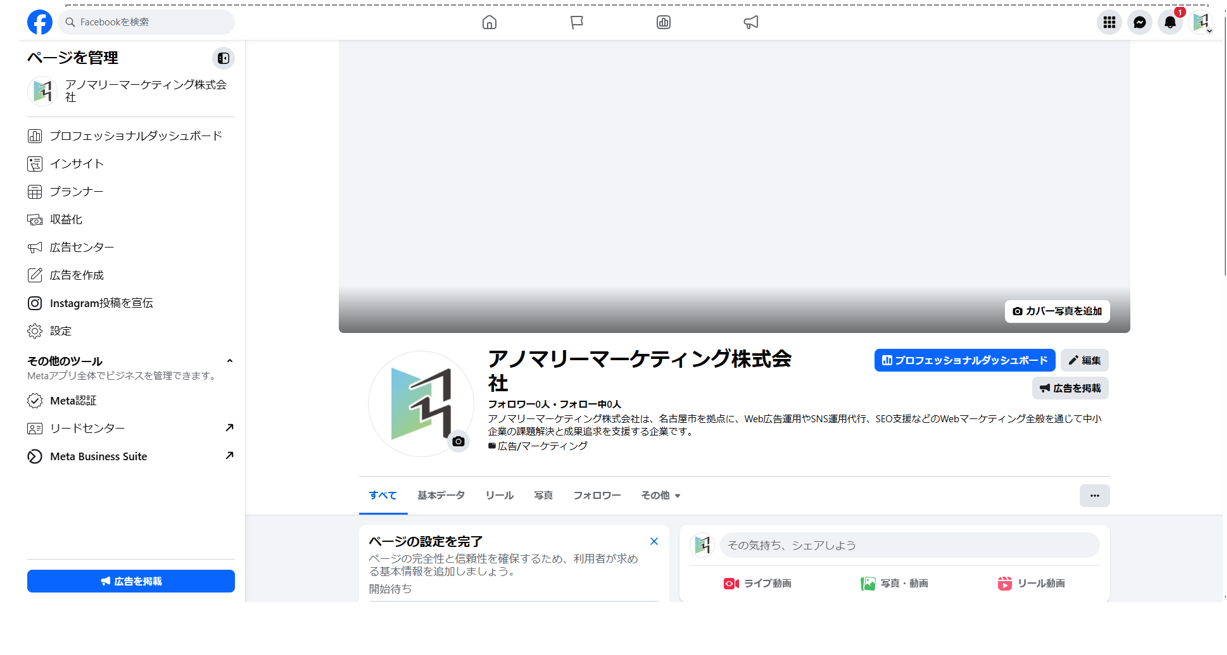Viewport: 1227px width, 655px height.
Task: Open the megaphone ads icon in top navigation
Action: click(751, 22)
